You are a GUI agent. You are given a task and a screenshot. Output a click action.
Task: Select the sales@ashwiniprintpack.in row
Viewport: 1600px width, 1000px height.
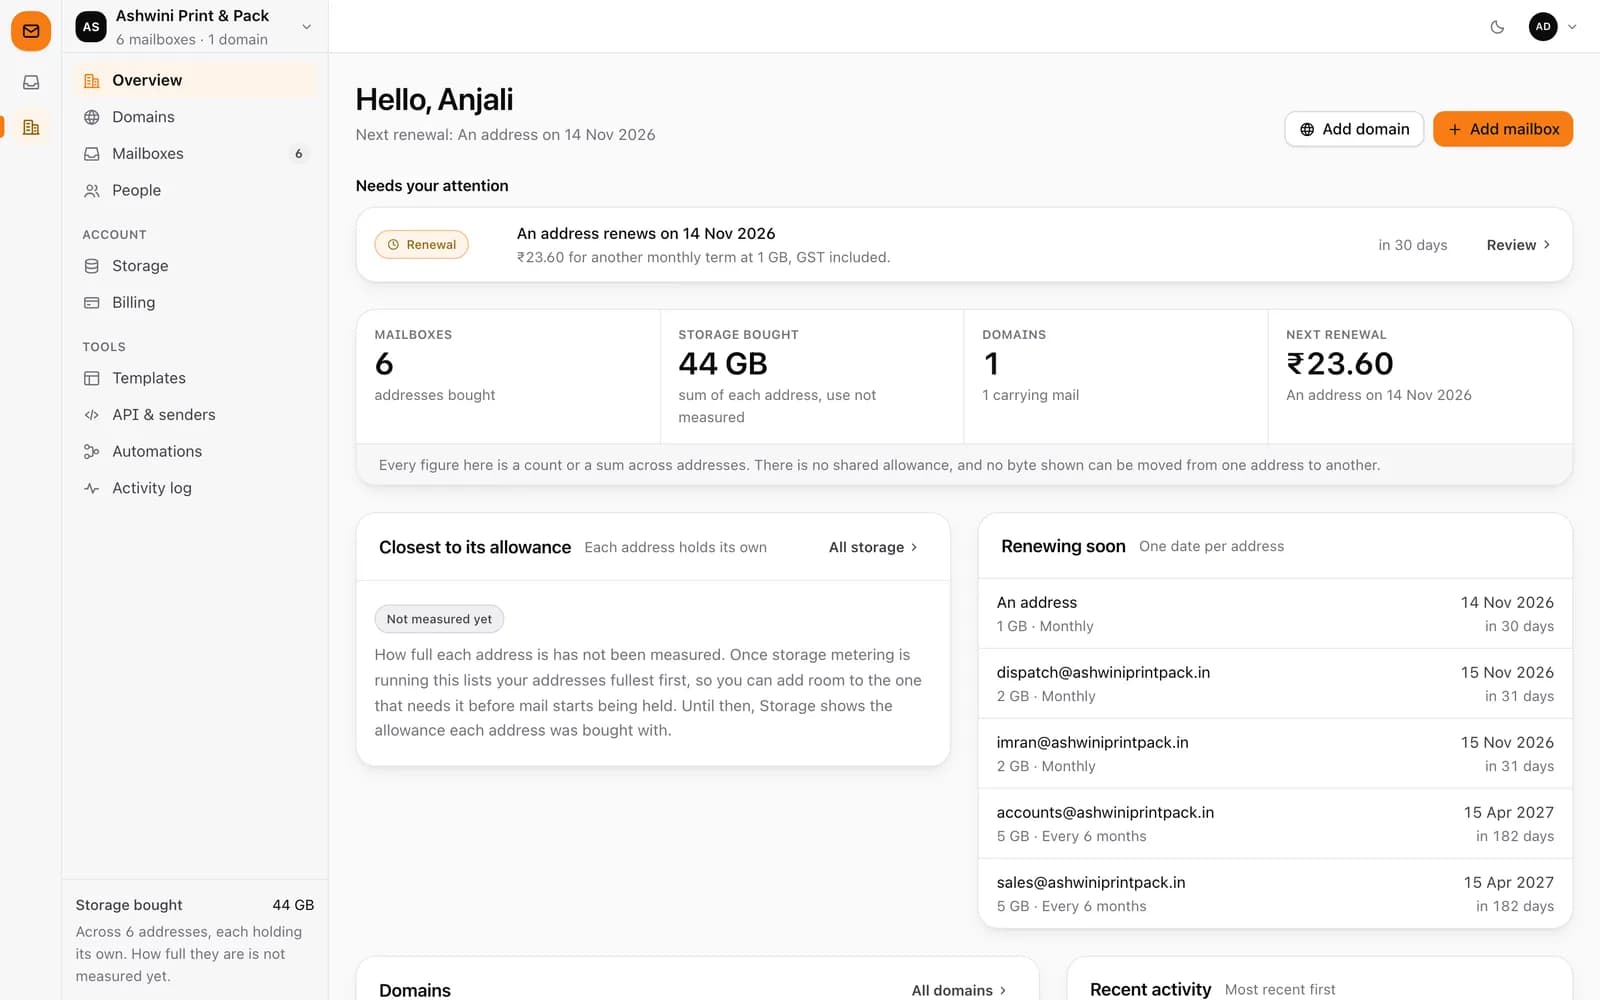click(x=1275, y=894)
